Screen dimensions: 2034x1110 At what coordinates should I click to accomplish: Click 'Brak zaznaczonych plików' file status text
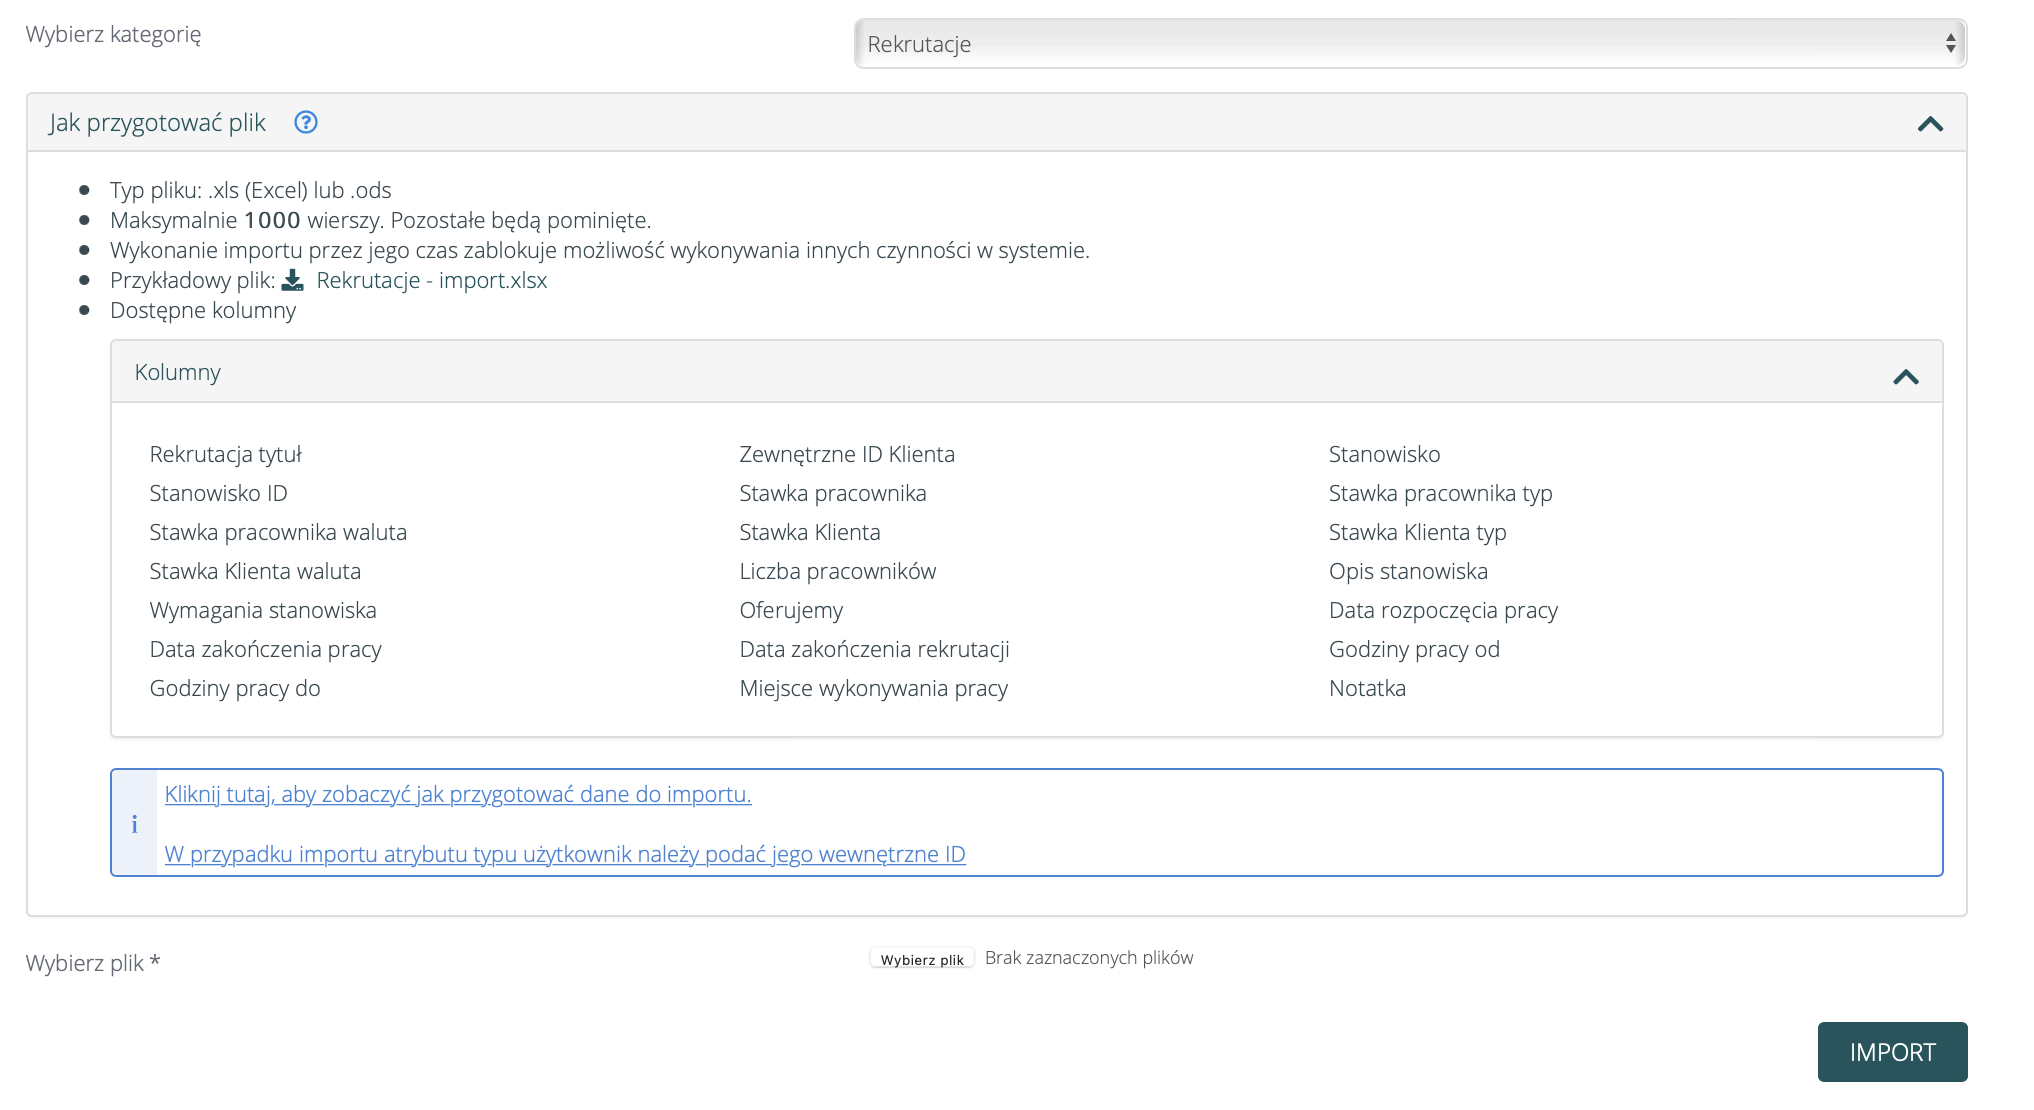coord(1088,958)
